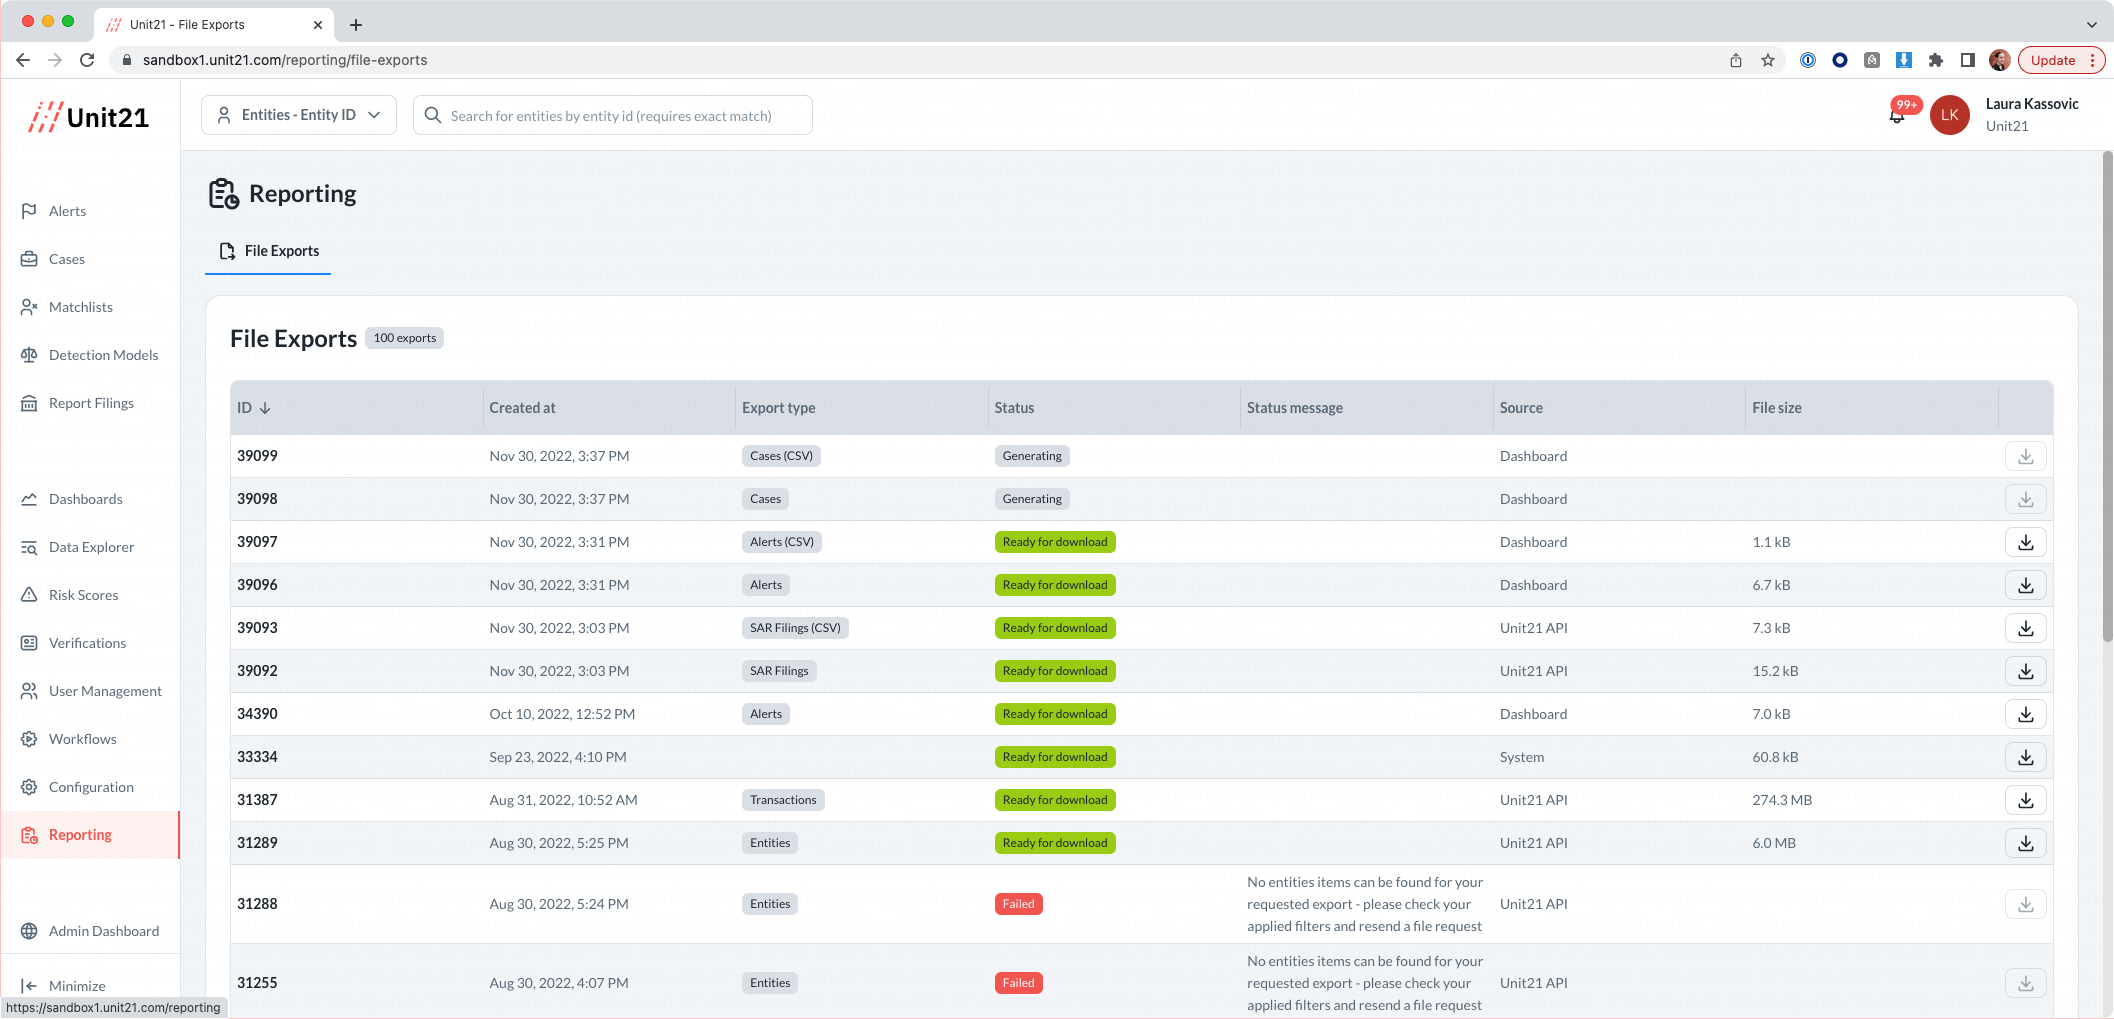Open a new browser tab

tap(356, 25)
